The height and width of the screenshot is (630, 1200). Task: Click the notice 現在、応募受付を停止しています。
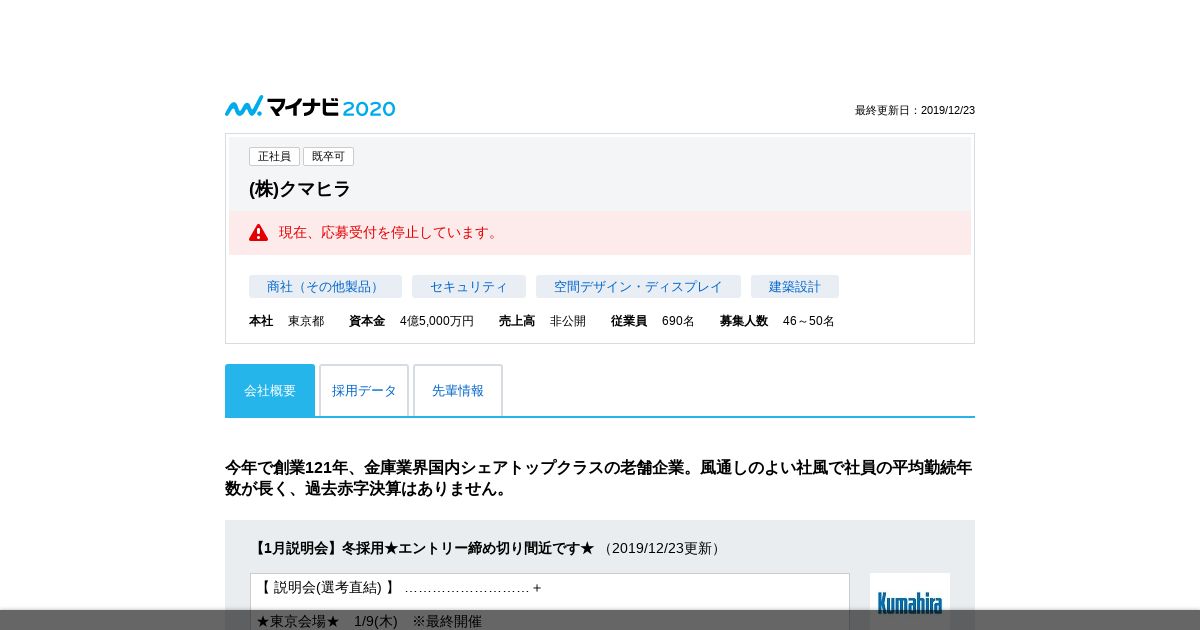[x=390, y=232]
